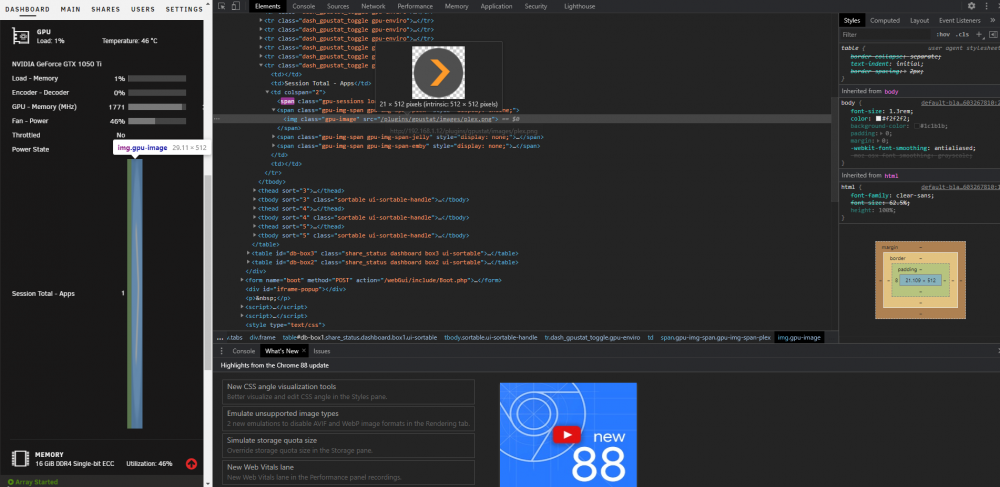Screen dimensions: 1000x487
Task: Switch to the Network panel tab
Action: click(x=373, y=6)
